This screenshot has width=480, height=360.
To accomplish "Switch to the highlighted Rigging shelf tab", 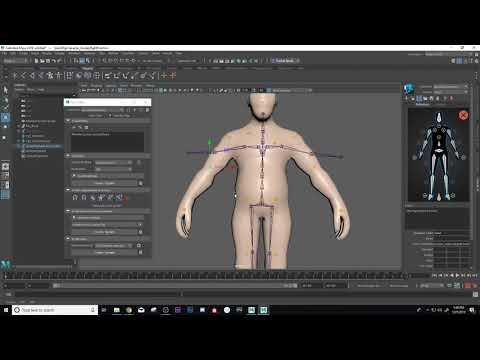I will coord(88,68).
